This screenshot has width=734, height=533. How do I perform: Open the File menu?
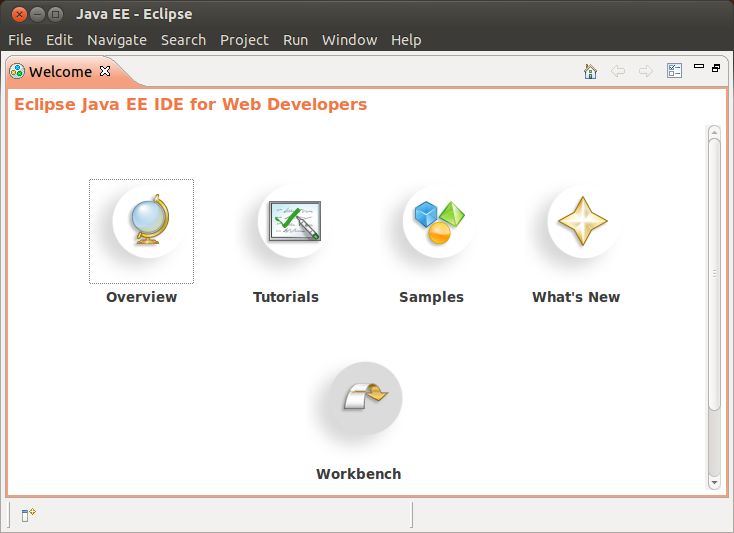[x=20, y=40]
